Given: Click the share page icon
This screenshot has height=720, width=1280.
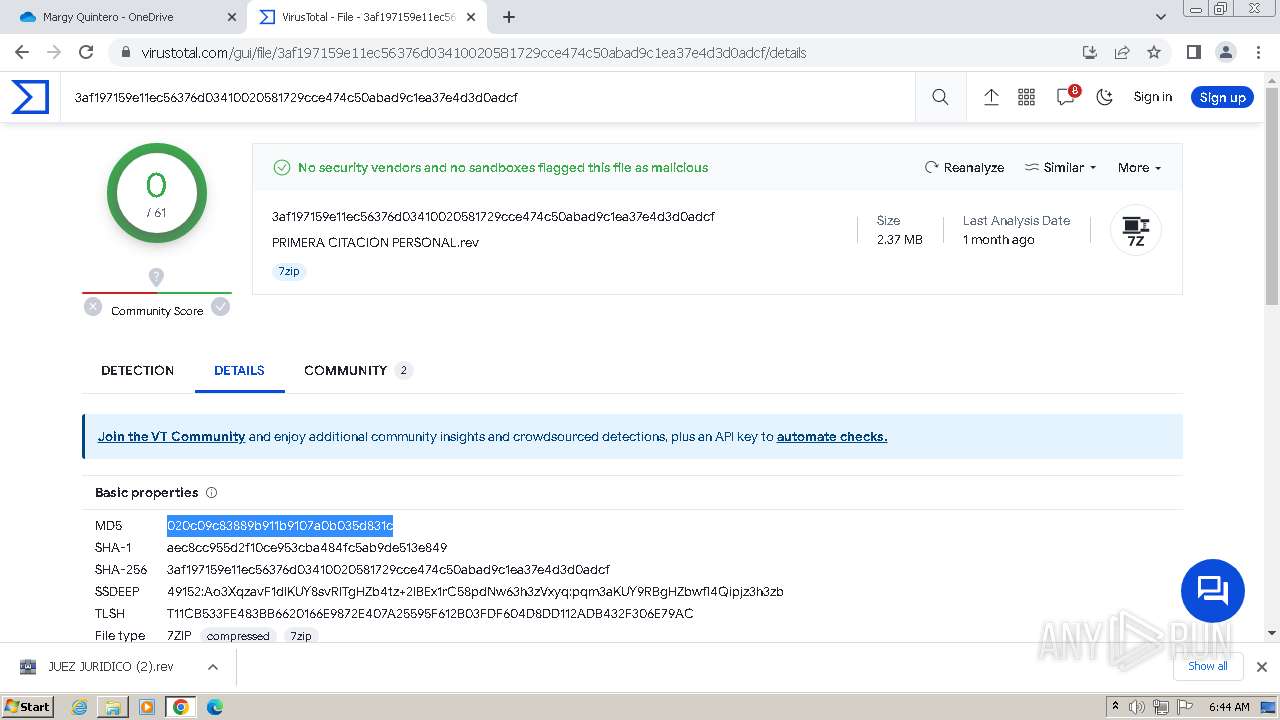Looking at the screenshot, I should (1122, 52).
